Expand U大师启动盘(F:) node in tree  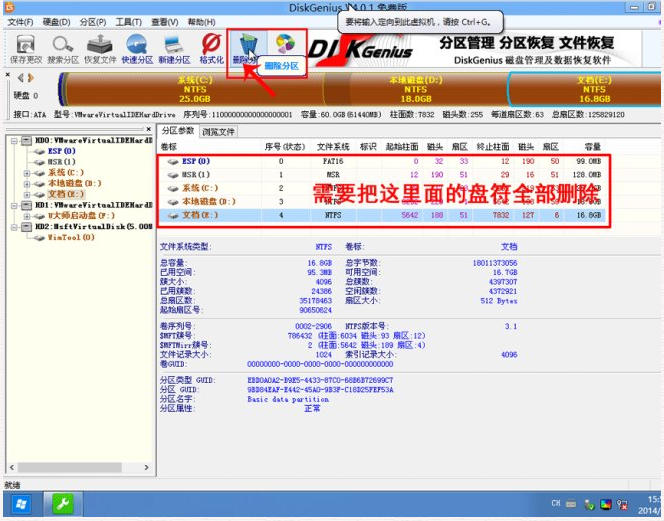click(27, 216)
